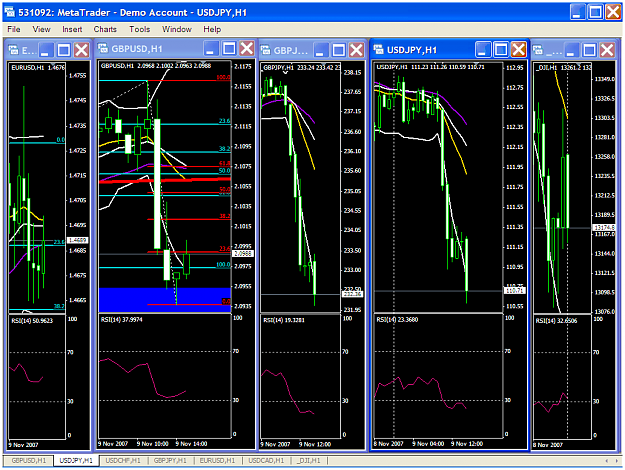Click the USDJPY,H1 window title bar text

(412, 50)
